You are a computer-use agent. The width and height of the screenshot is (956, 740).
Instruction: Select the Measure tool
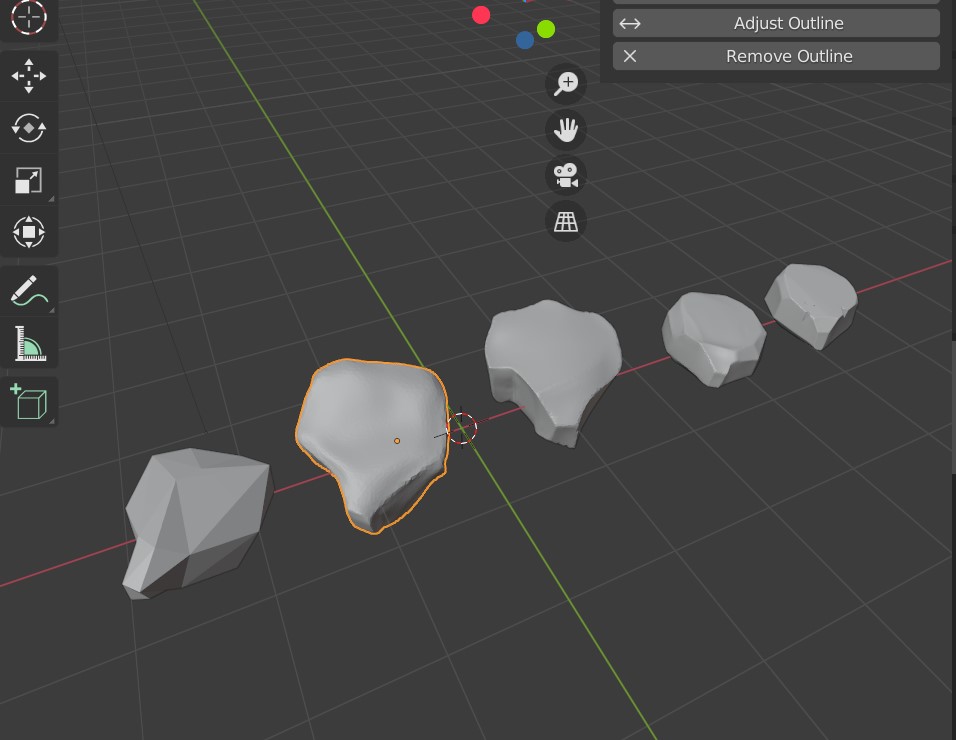[29, 343]
